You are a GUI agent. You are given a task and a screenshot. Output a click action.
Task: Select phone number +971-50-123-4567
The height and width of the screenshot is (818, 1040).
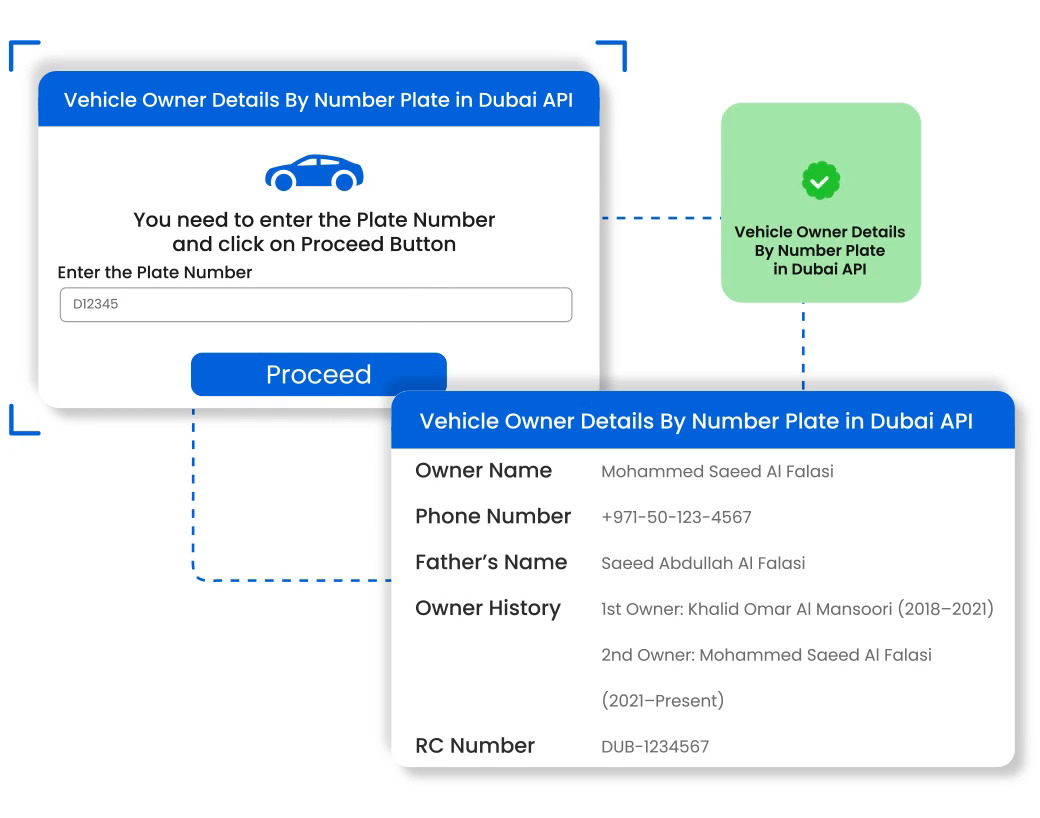pos(676,517)
